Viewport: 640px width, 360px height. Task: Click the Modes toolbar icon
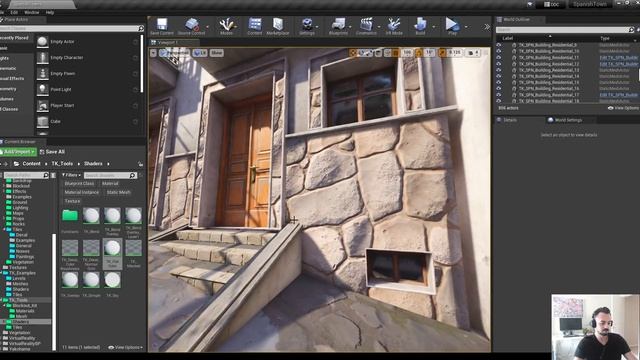coord(226,26)
